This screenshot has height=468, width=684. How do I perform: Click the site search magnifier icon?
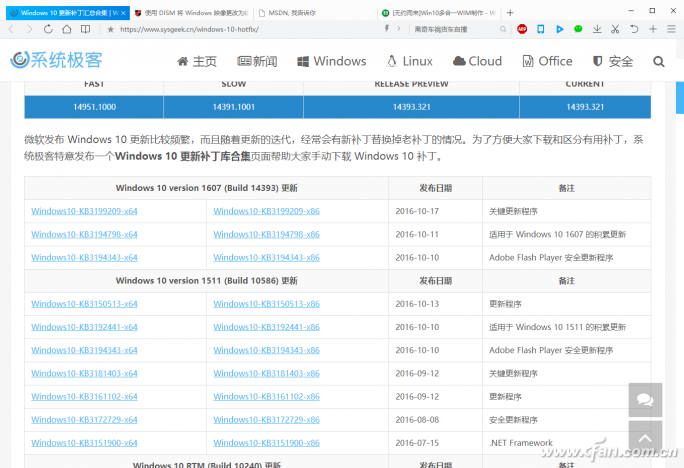tap(659, 61)
